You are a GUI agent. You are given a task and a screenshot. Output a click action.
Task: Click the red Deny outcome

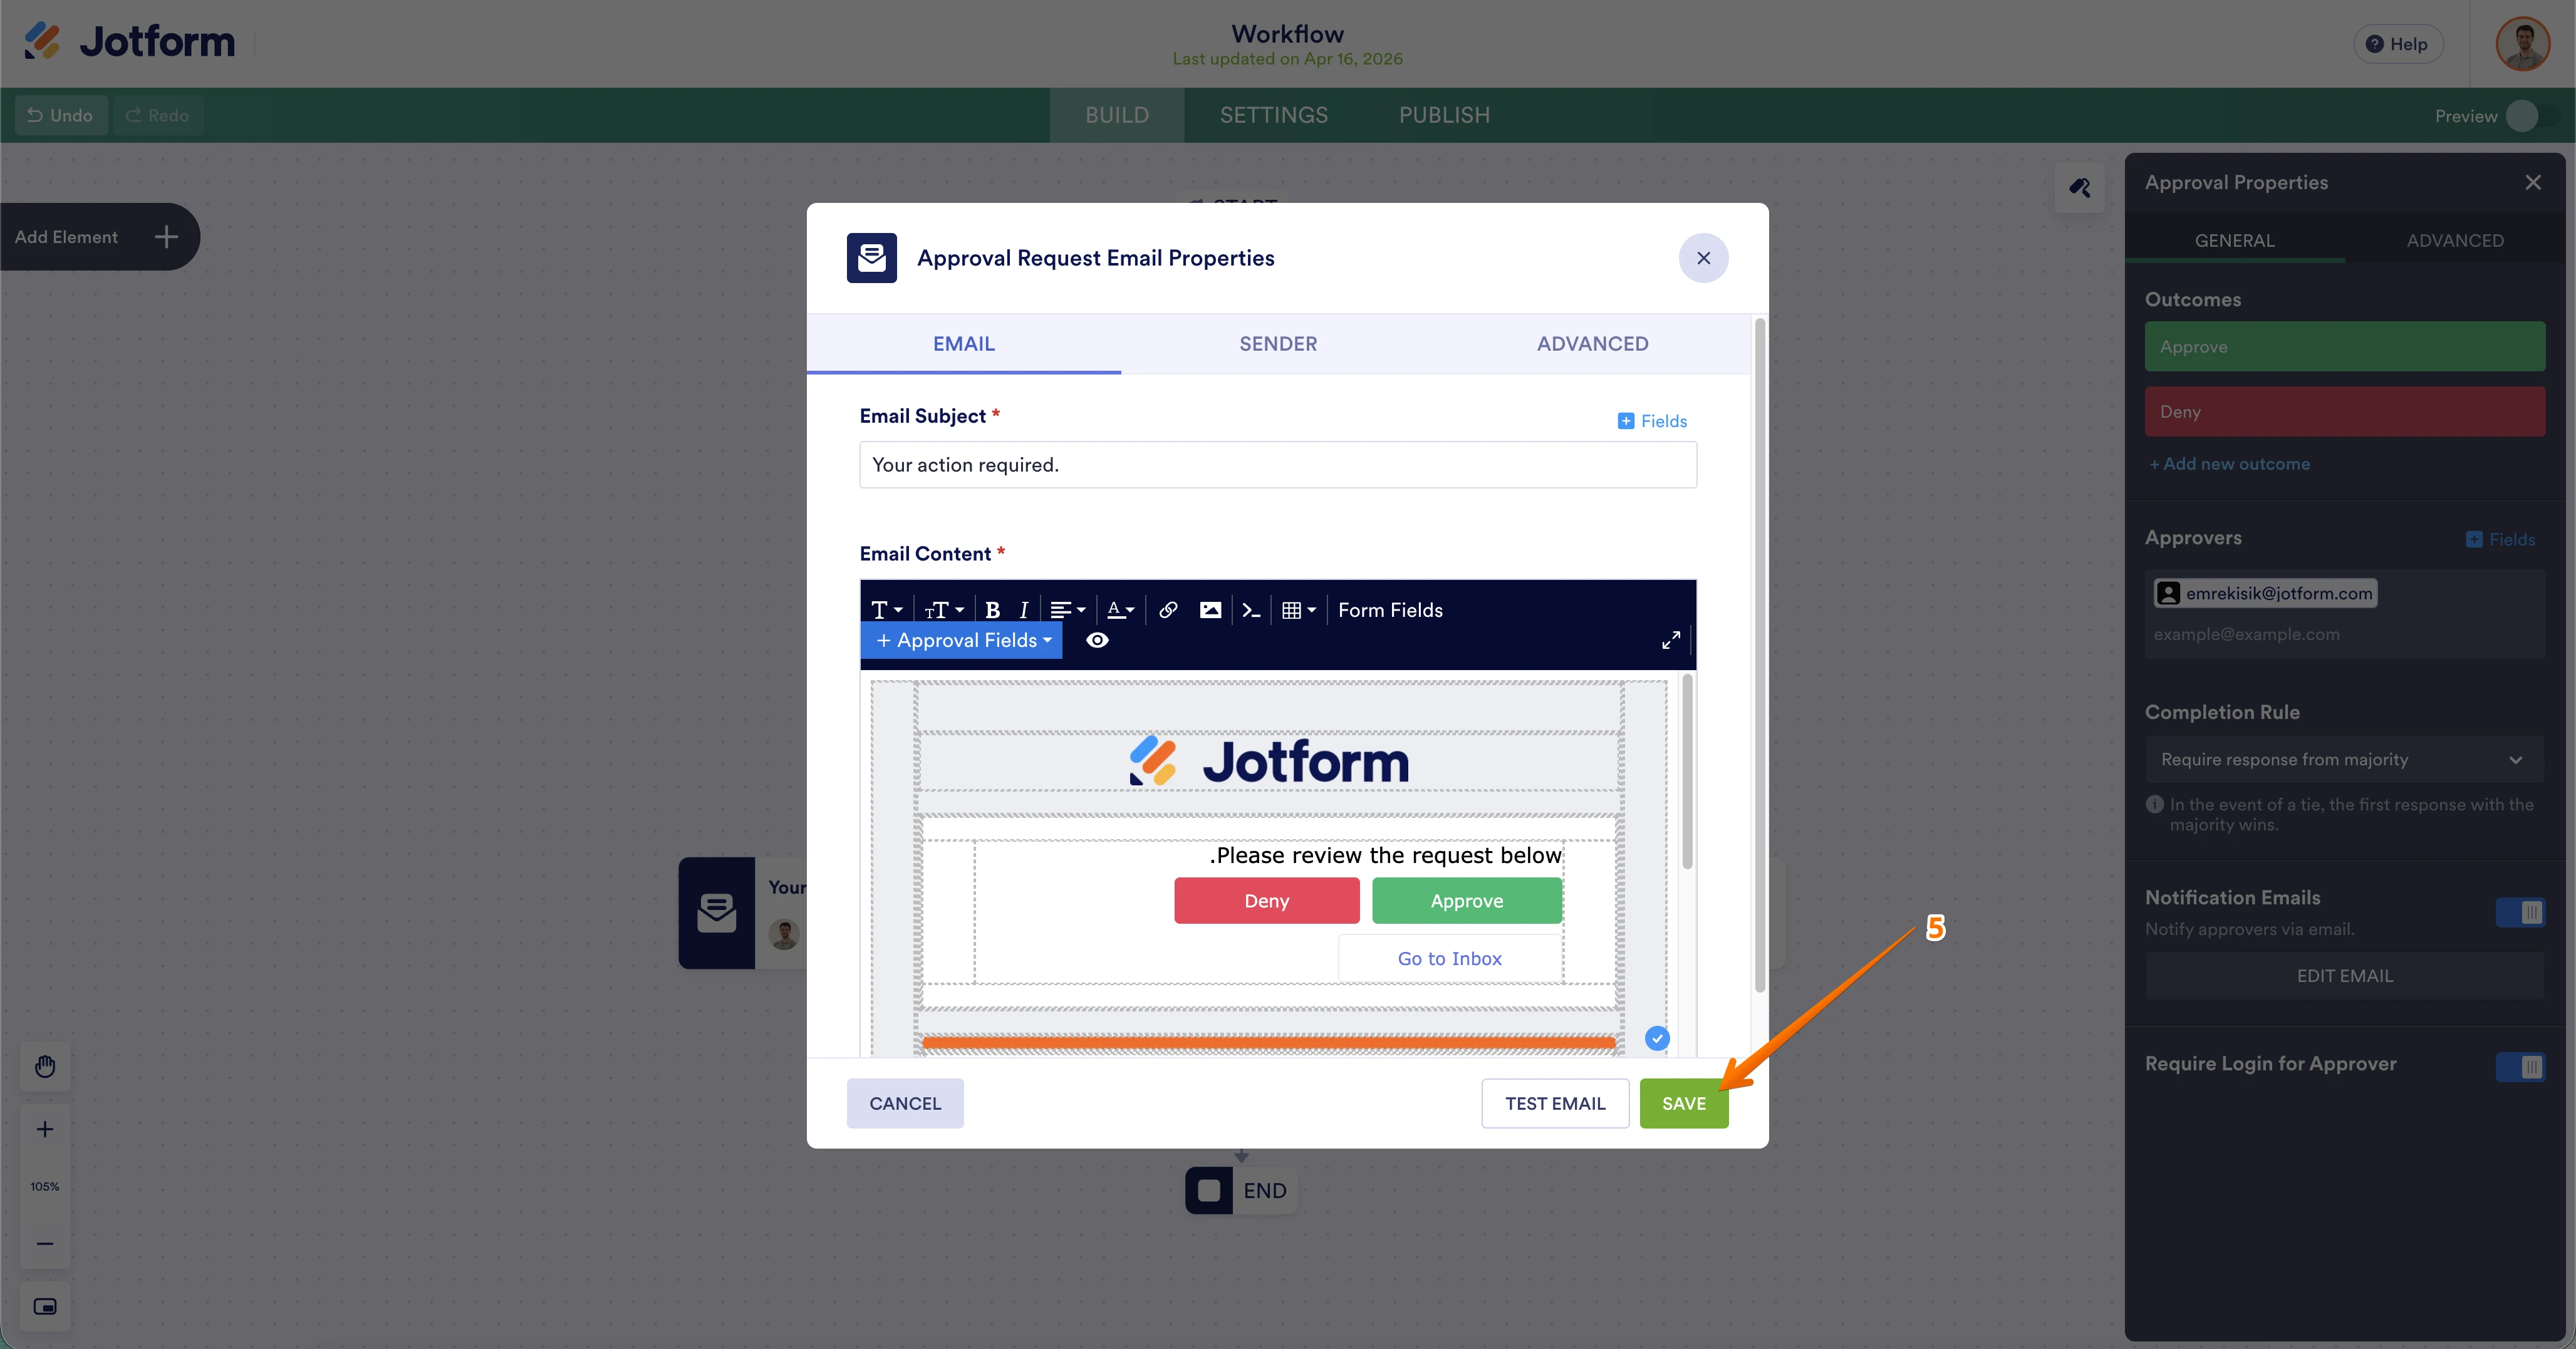coord(2344,412)
